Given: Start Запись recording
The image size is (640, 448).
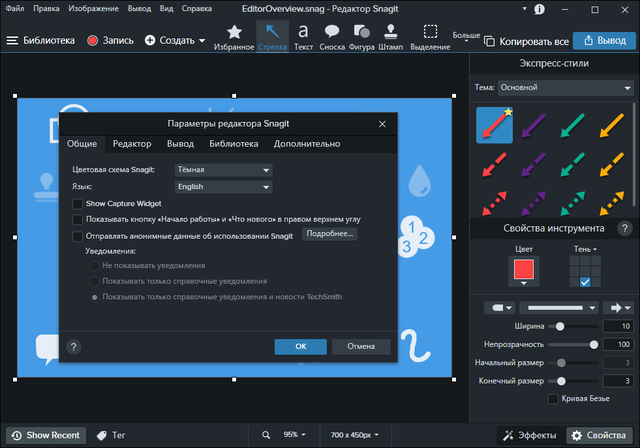Looking at the screenshot, I should pos(110,40).
